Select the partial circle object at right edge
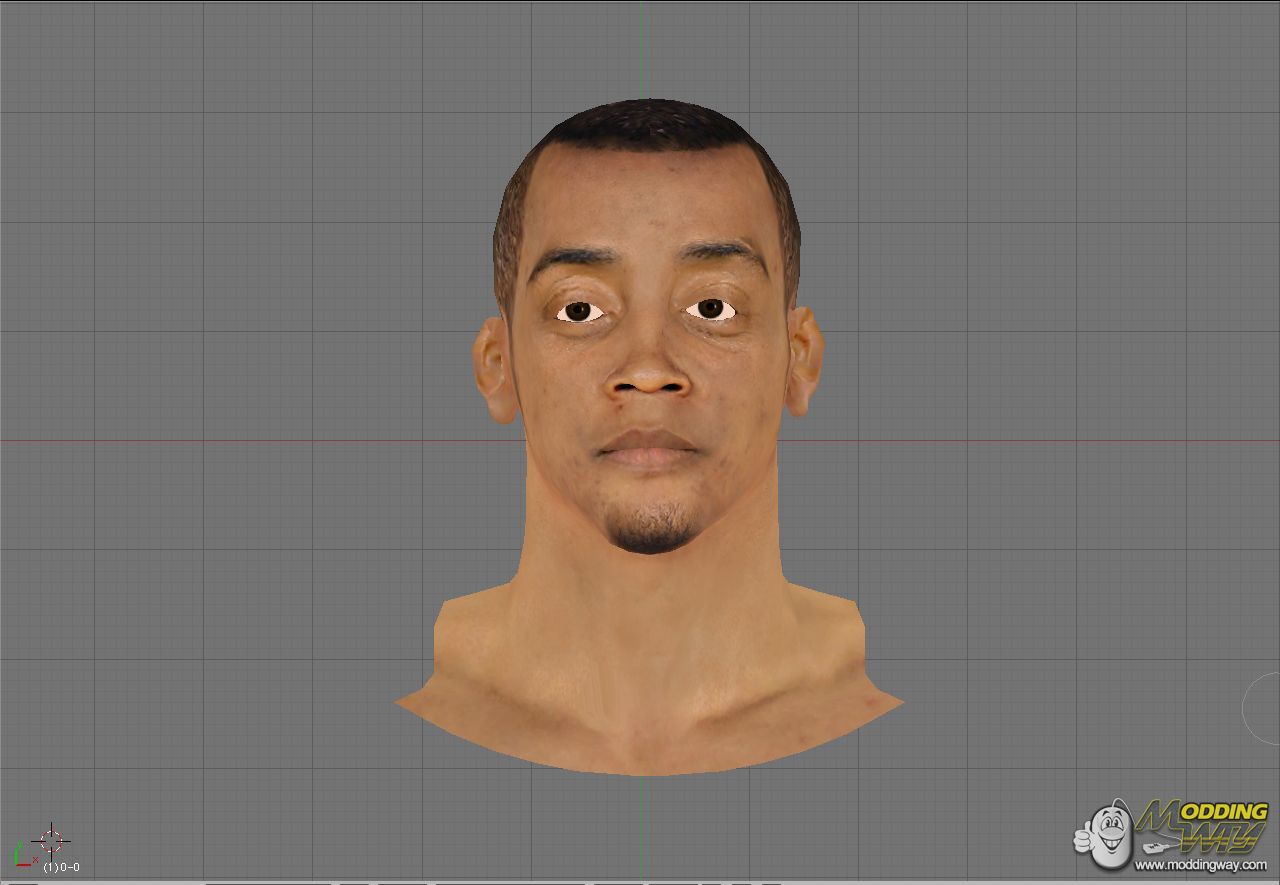 click(x=1262, y=708)
